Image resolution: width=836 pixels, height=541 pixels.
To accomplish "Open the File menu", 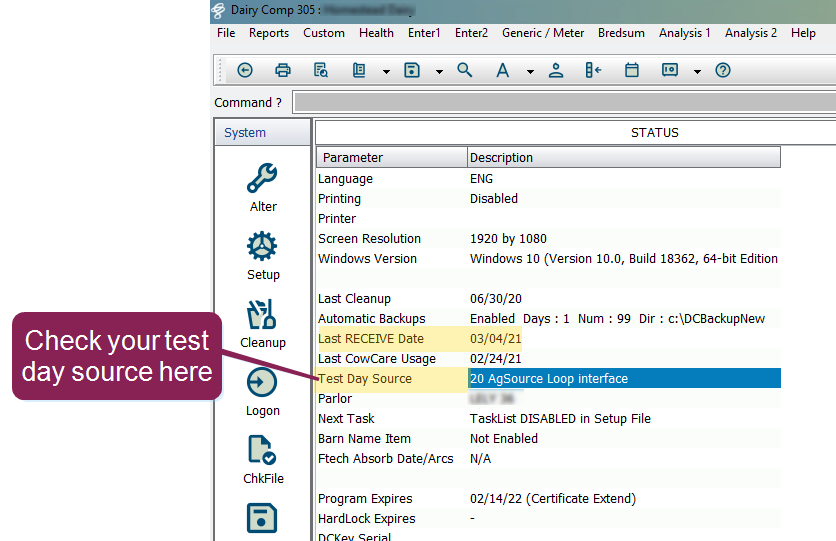I will pyautogui.click(x=226, y=33).
